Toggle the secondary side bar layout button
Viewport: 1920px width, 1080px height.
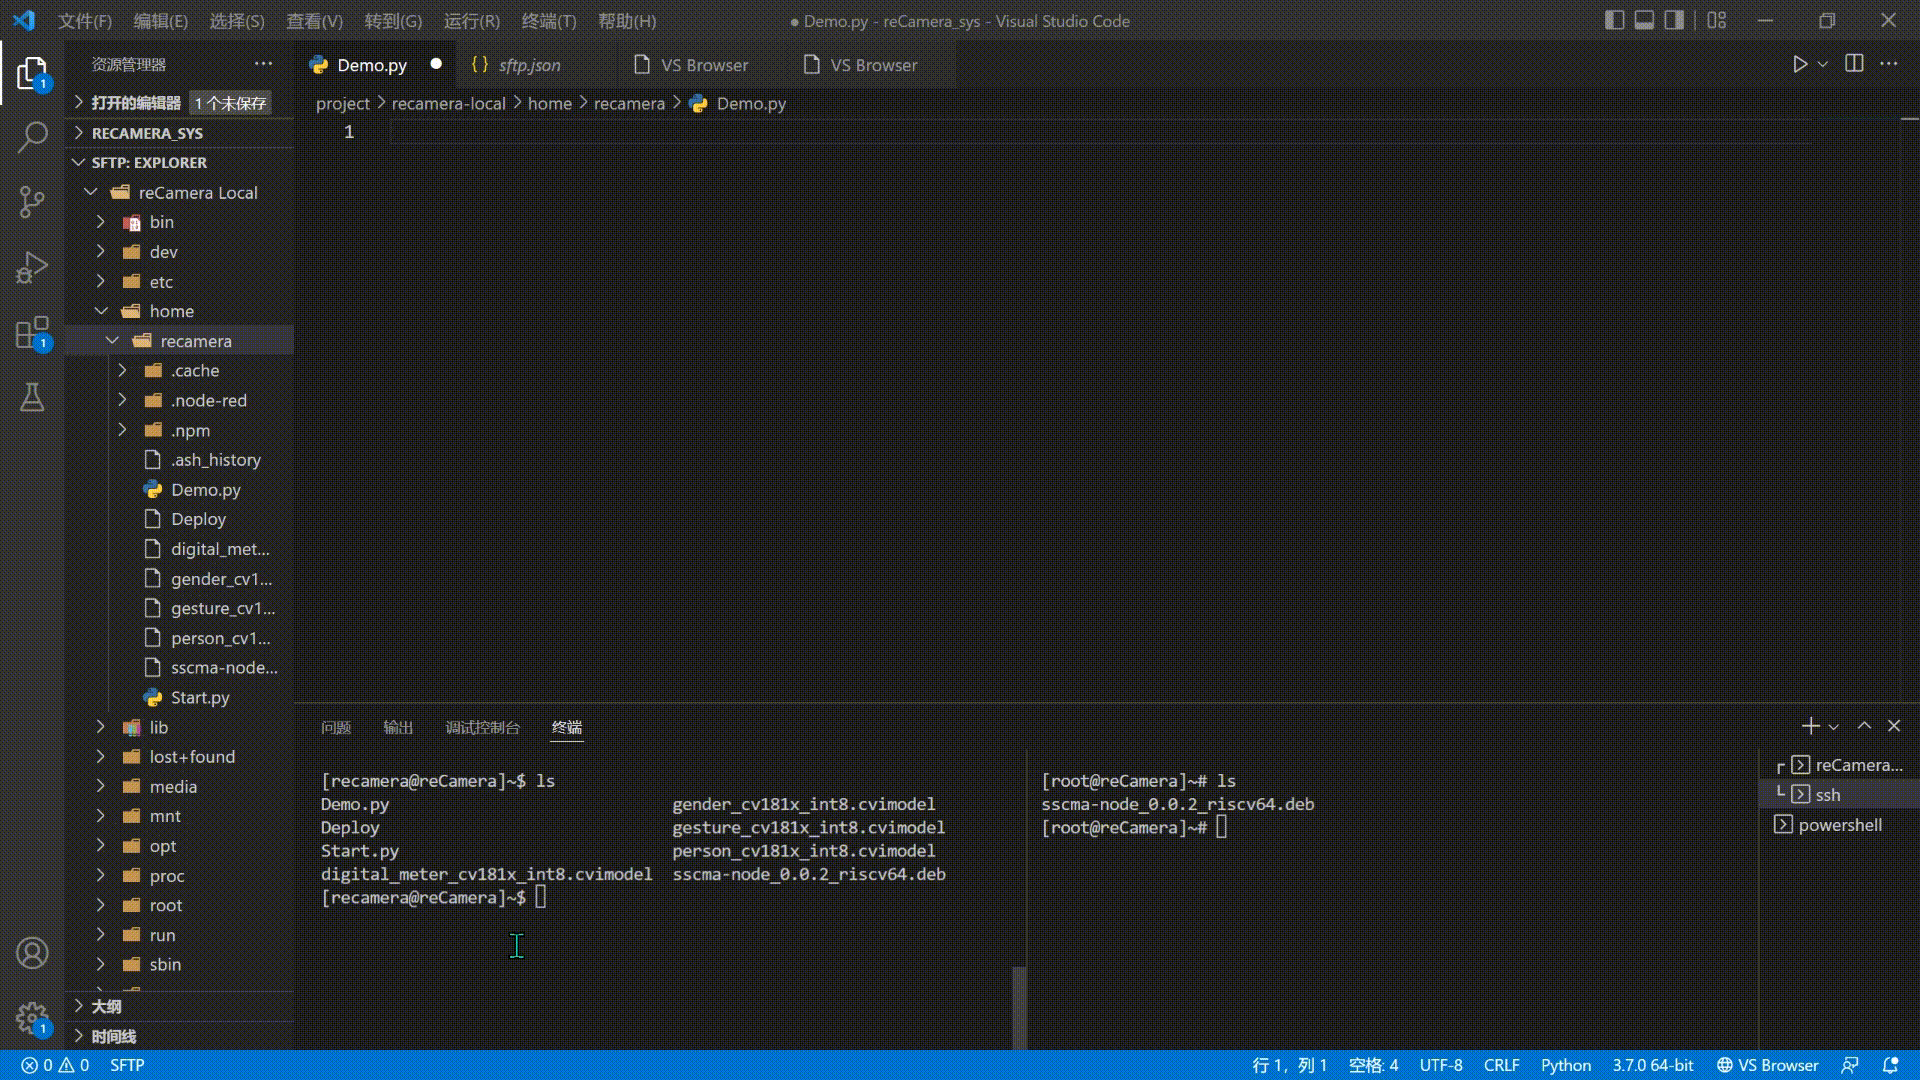click(1674, 21)
